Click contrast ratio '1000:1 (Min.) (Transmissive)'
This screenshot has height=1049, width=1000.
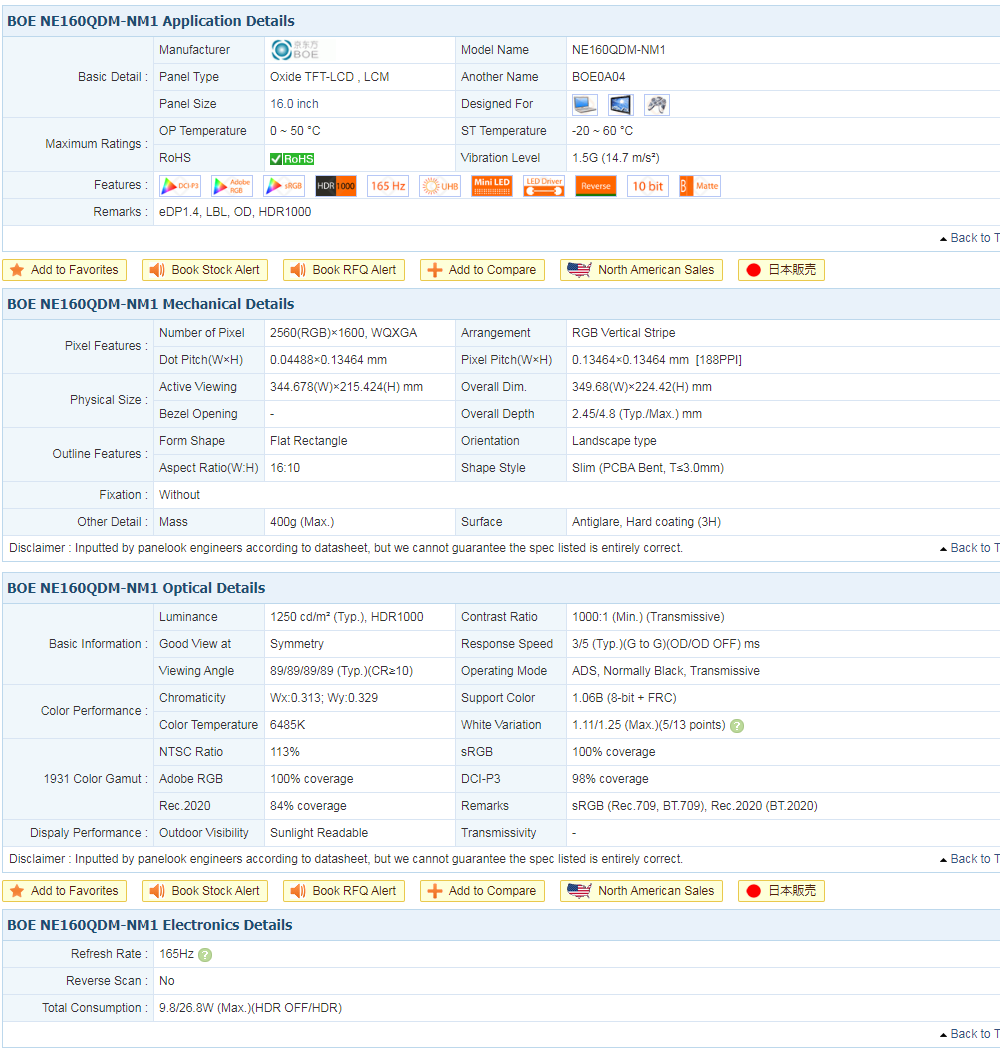click(648, 617)
